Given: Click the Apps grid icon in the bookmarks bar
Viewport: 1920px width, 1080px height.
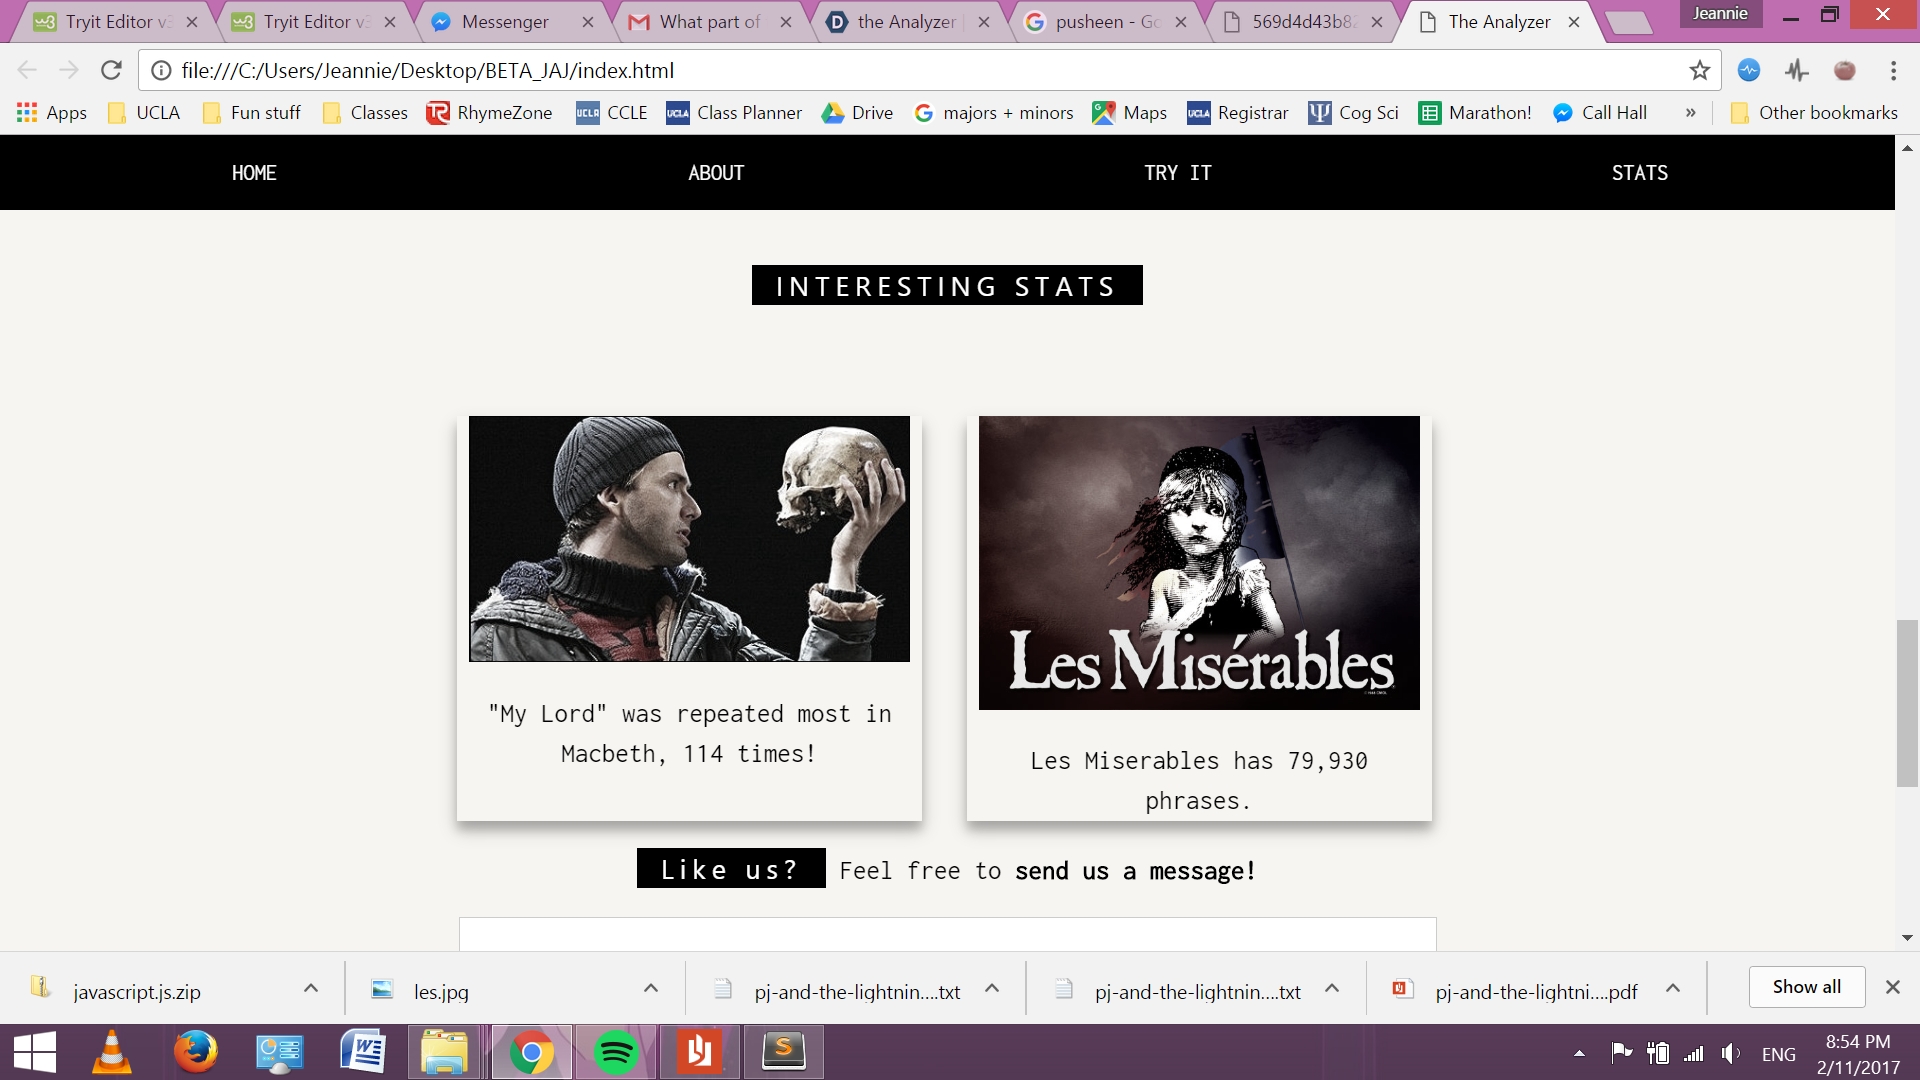Looking at the screenshot, I should click(x=27, y=113).
